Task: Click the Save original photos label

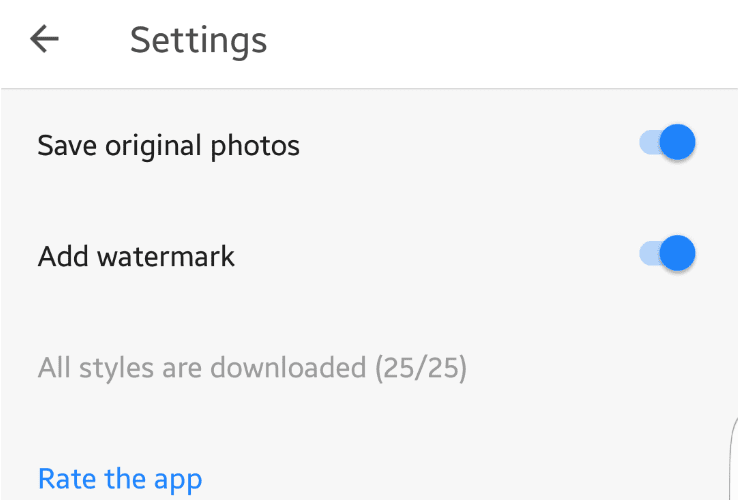Action: click(x=168, y=146)
